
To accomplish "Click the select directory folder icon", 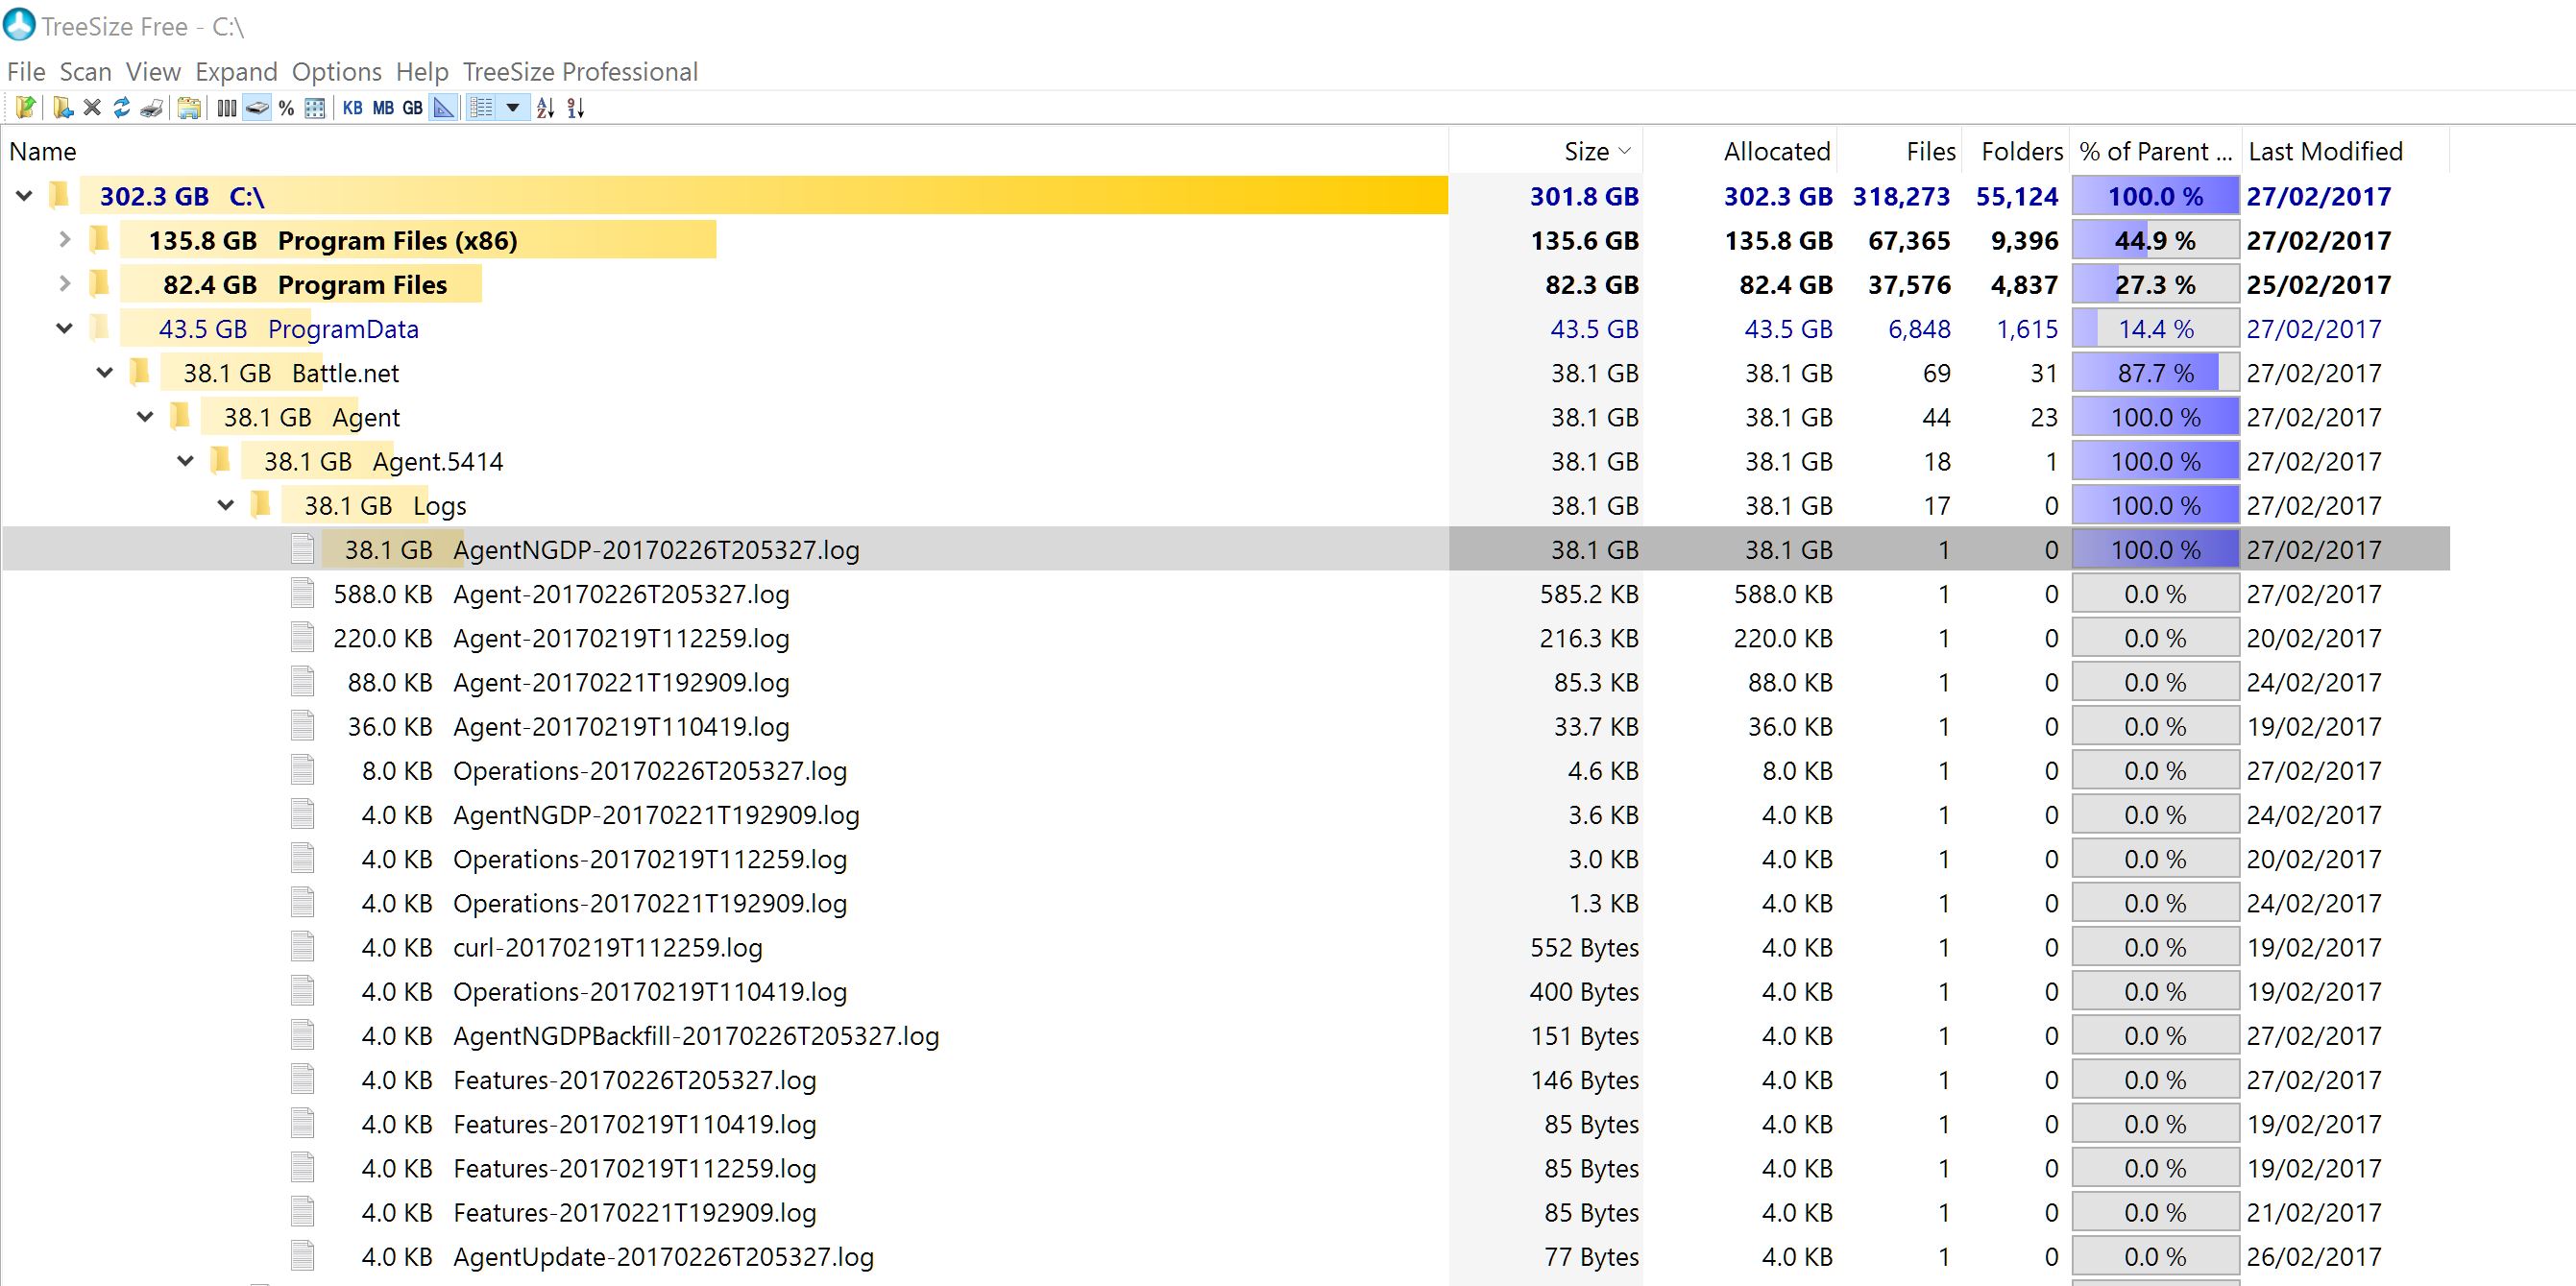I will point(63,108).
